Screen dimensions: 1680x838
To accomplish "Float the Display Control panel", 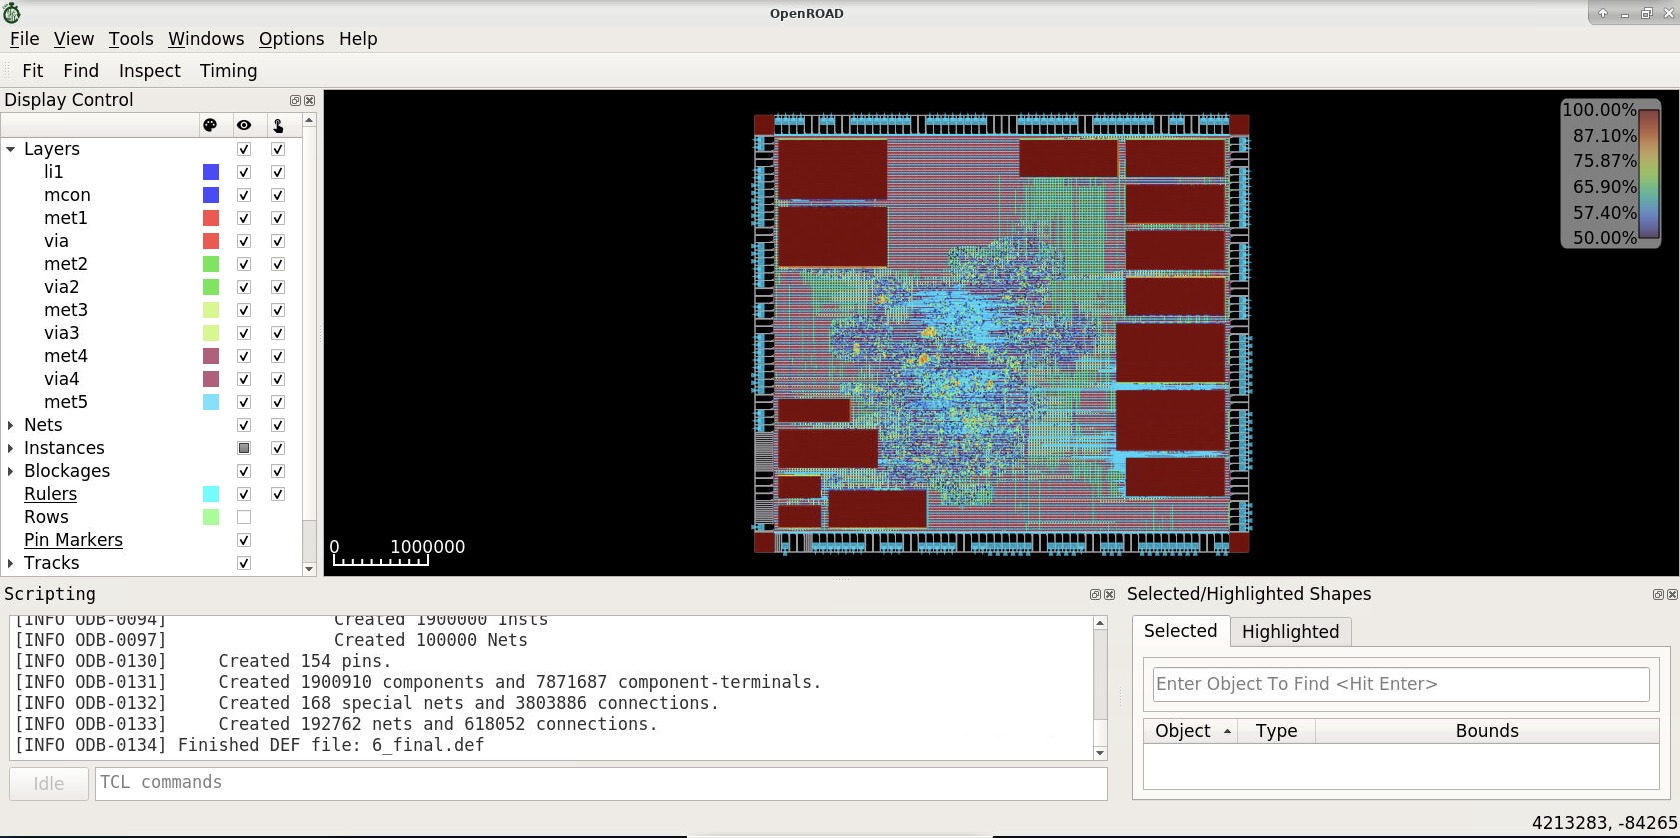I will tap(295, 100).
